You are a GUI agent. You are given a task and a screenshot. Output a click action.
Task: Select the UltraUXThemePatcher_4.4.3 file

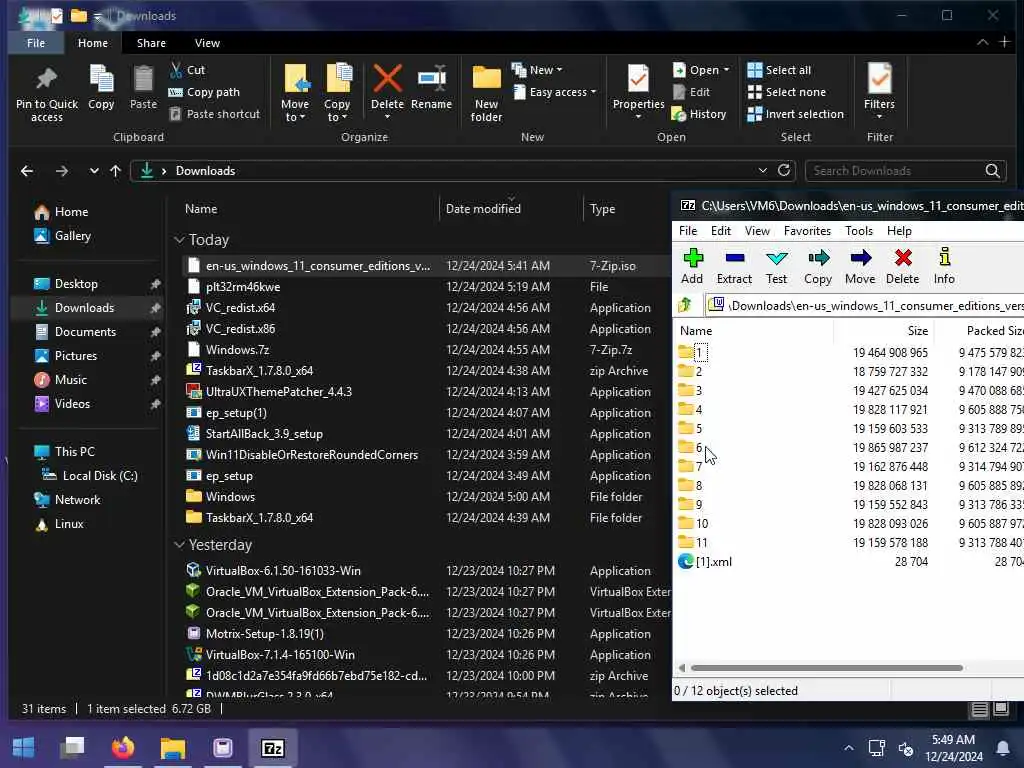click(x=278, y=392)
